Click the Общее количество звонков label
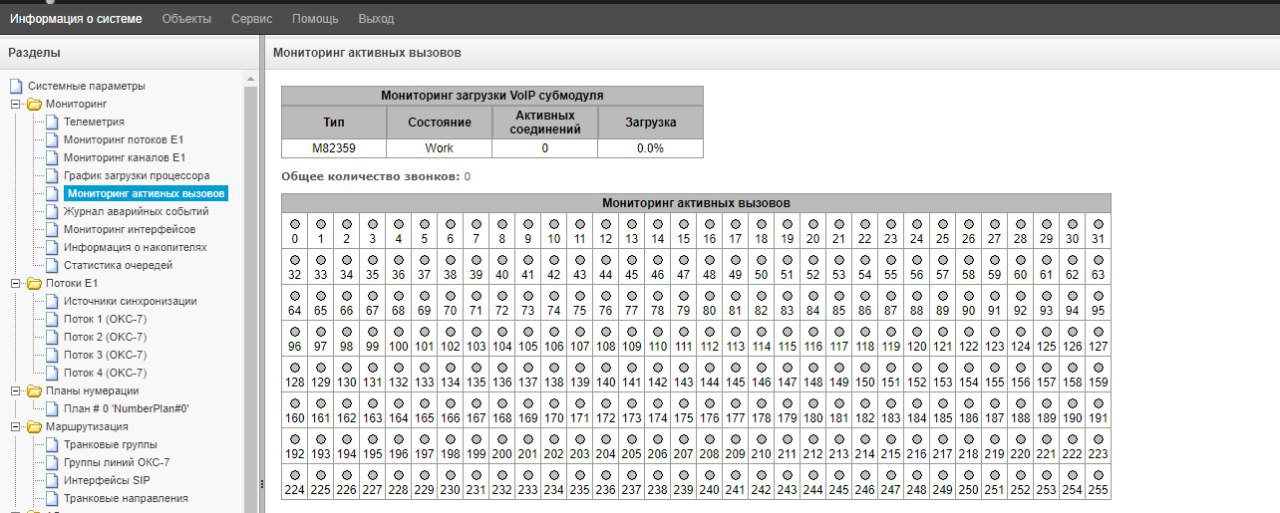Screen dimensions: 1280x513 (371, 176)
